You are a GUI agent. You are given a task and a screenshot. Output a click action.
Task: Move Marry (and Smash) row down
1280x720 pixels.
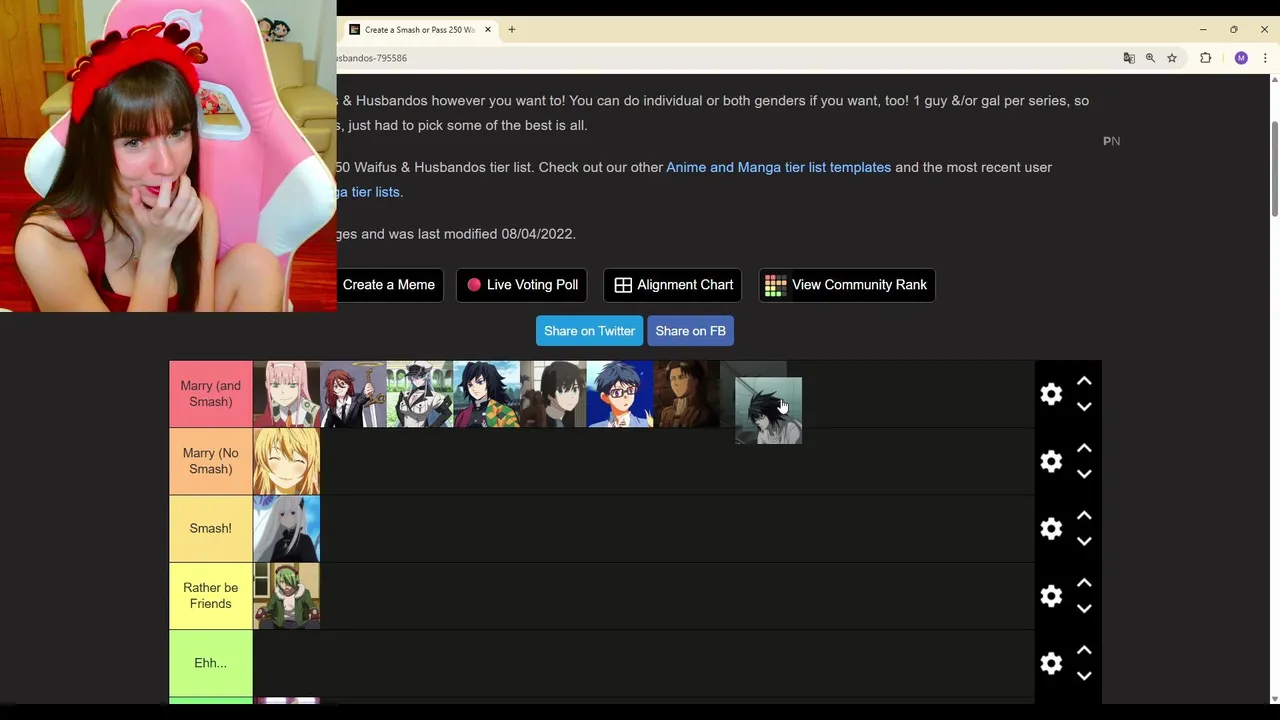(1084, 407)
